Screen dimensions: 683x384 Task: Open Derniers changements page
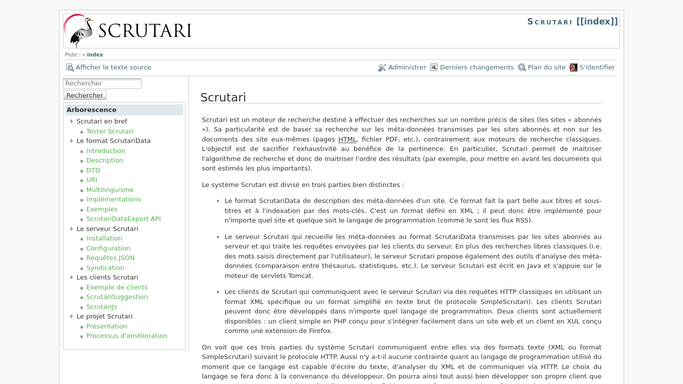[477, 67]
